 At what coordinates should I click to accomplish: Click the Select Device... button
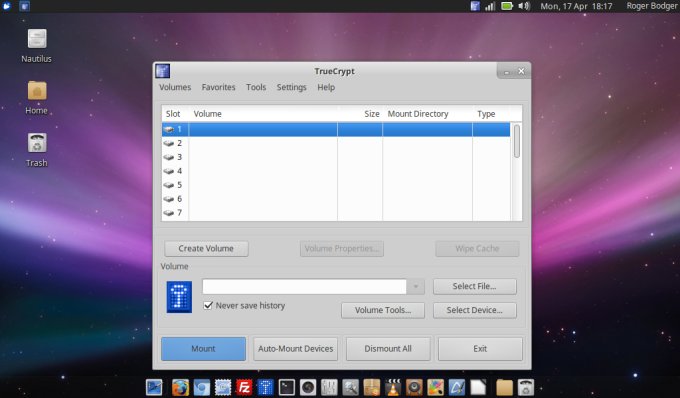coord(475,310)
